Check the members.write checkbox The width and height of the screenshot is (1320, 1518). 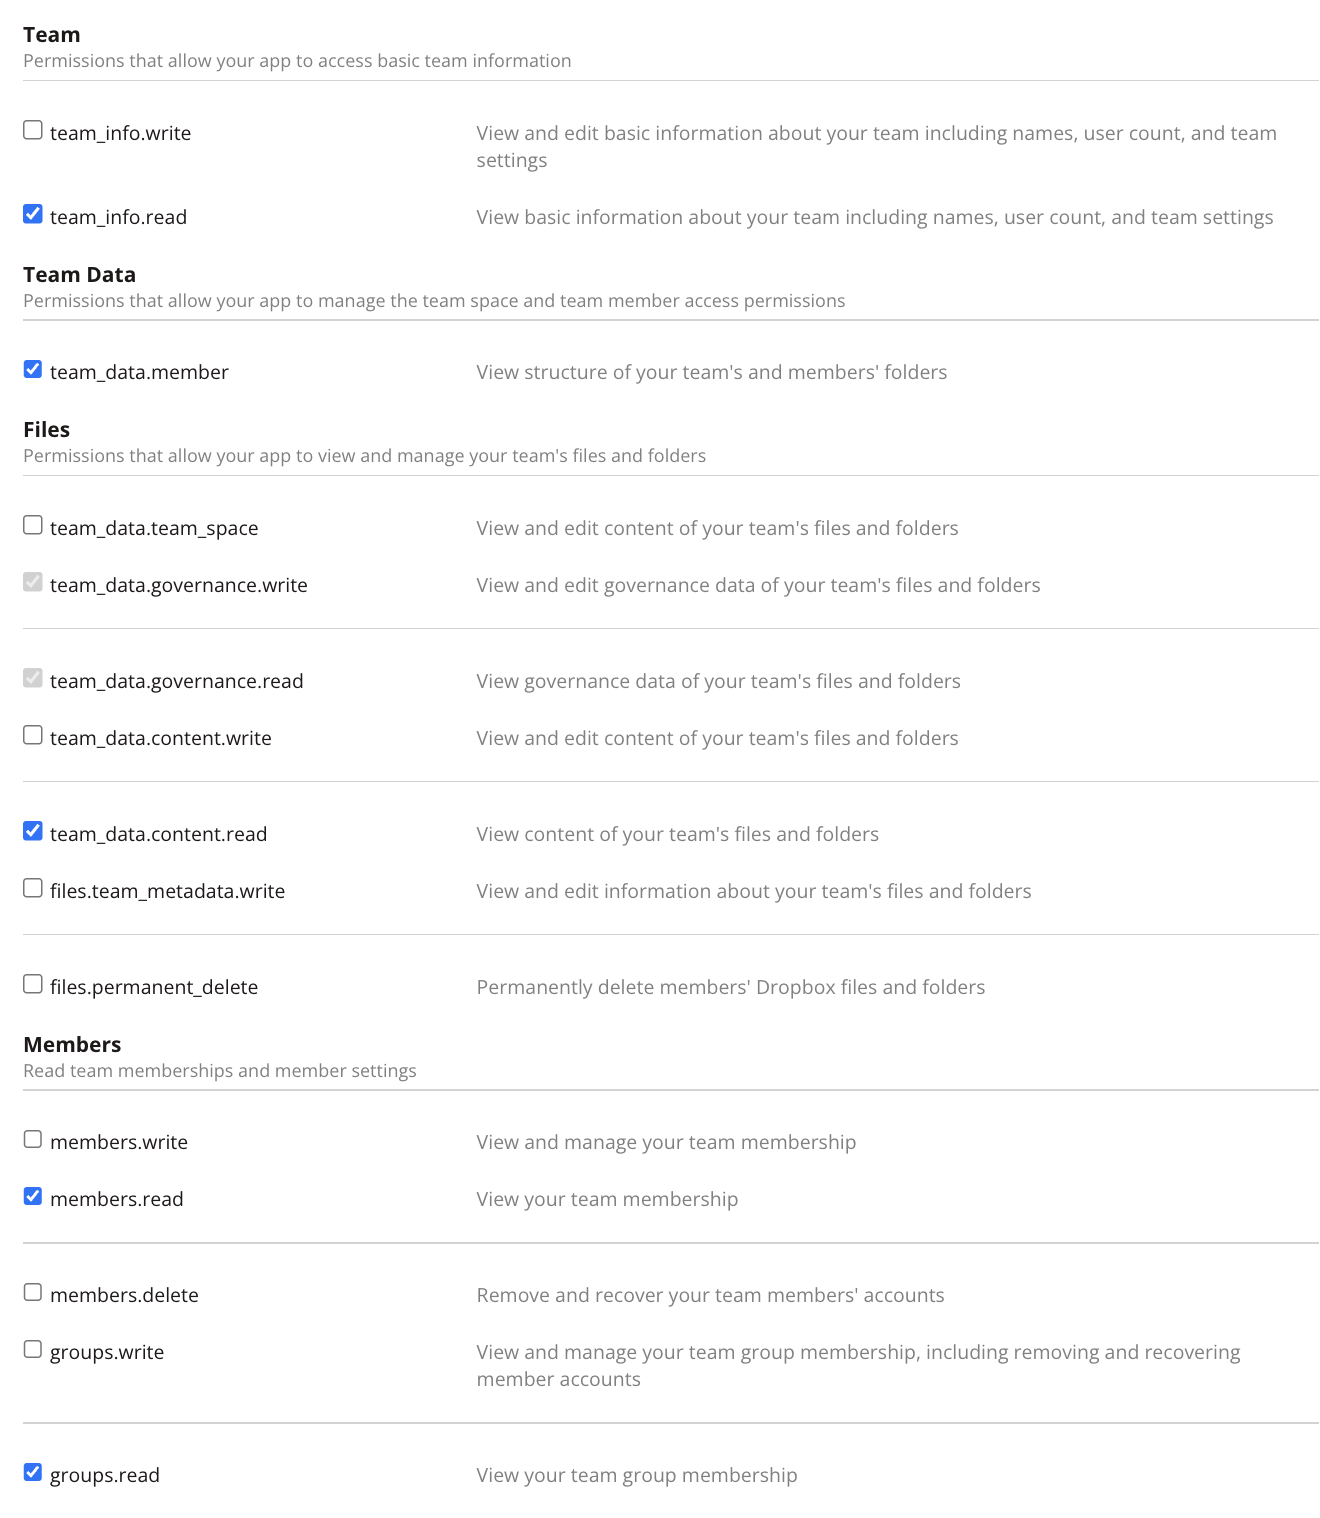pyautogui.click(x=33, y=1140)
